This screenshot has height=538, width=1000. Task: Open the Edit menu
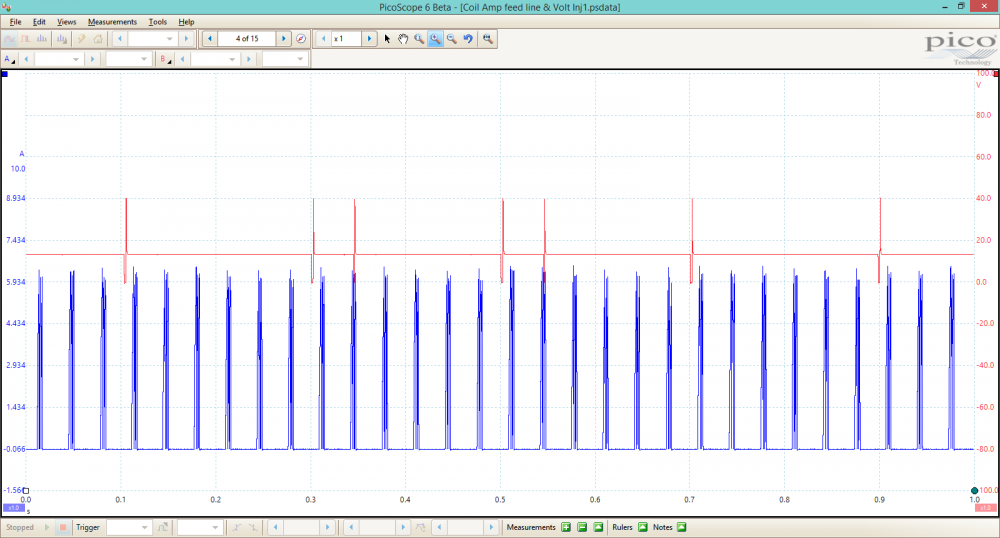pos(39,22)
